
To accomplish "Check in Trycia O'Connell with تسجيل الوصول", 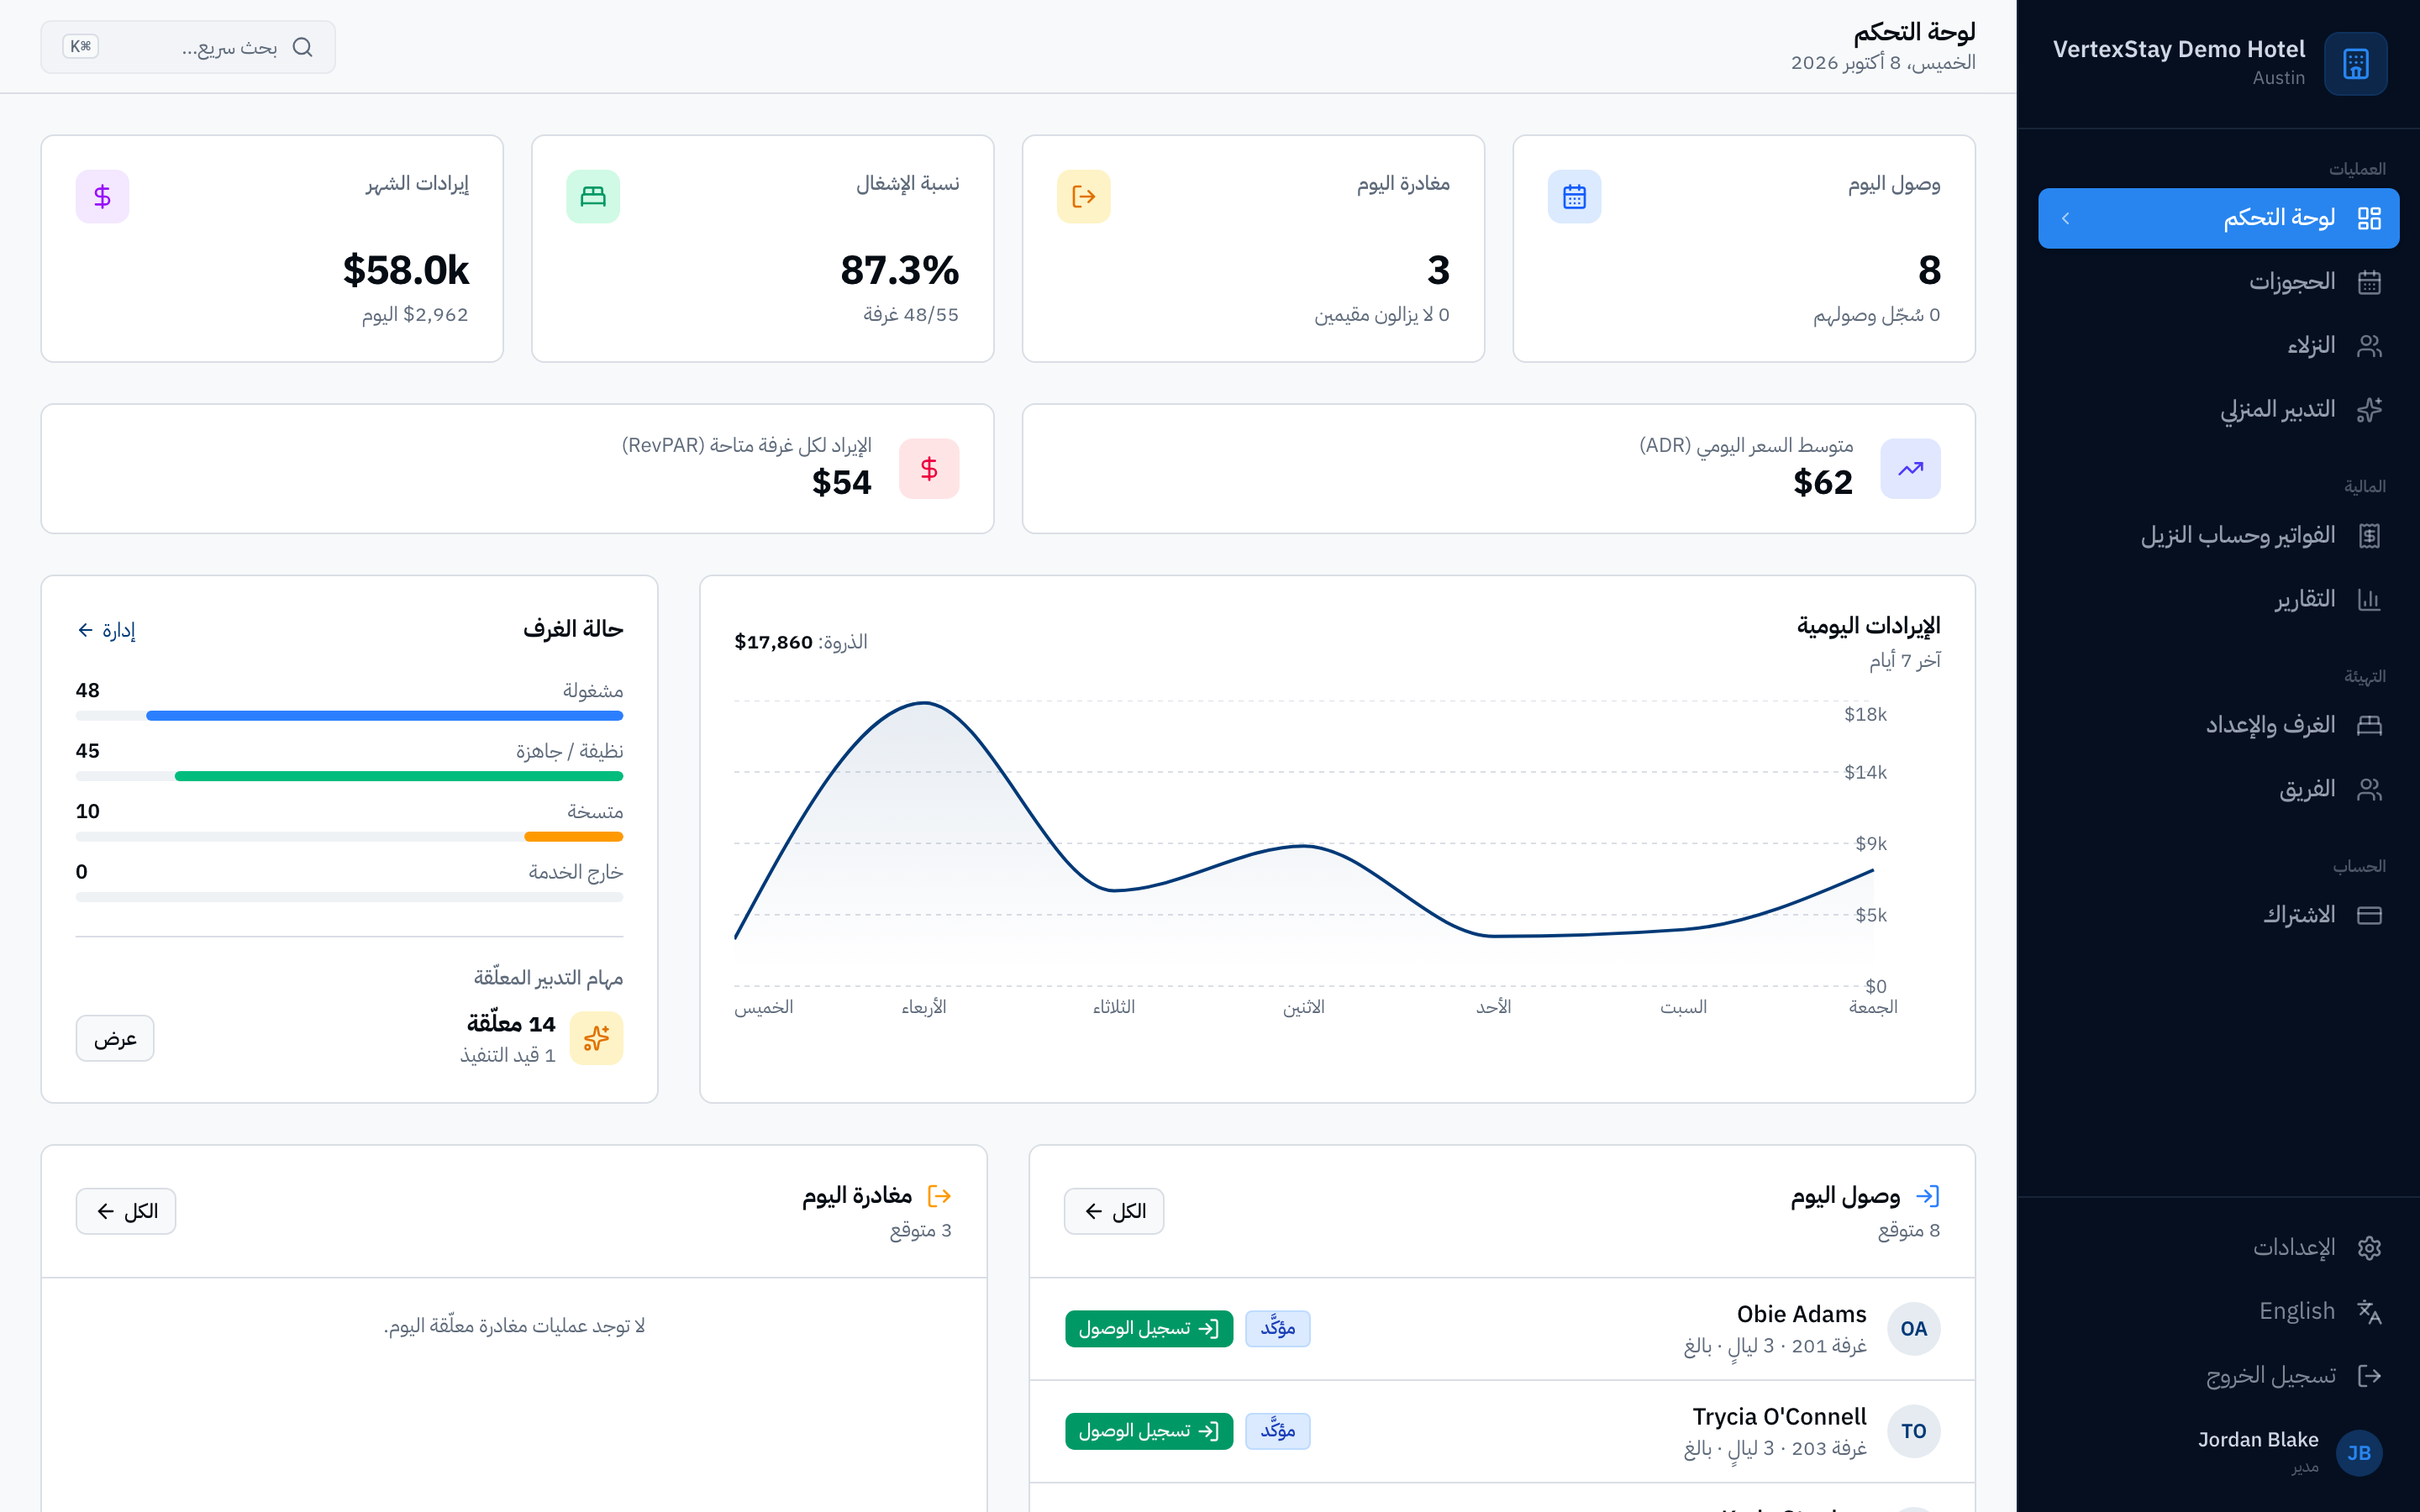I will click(1148, 1432).
